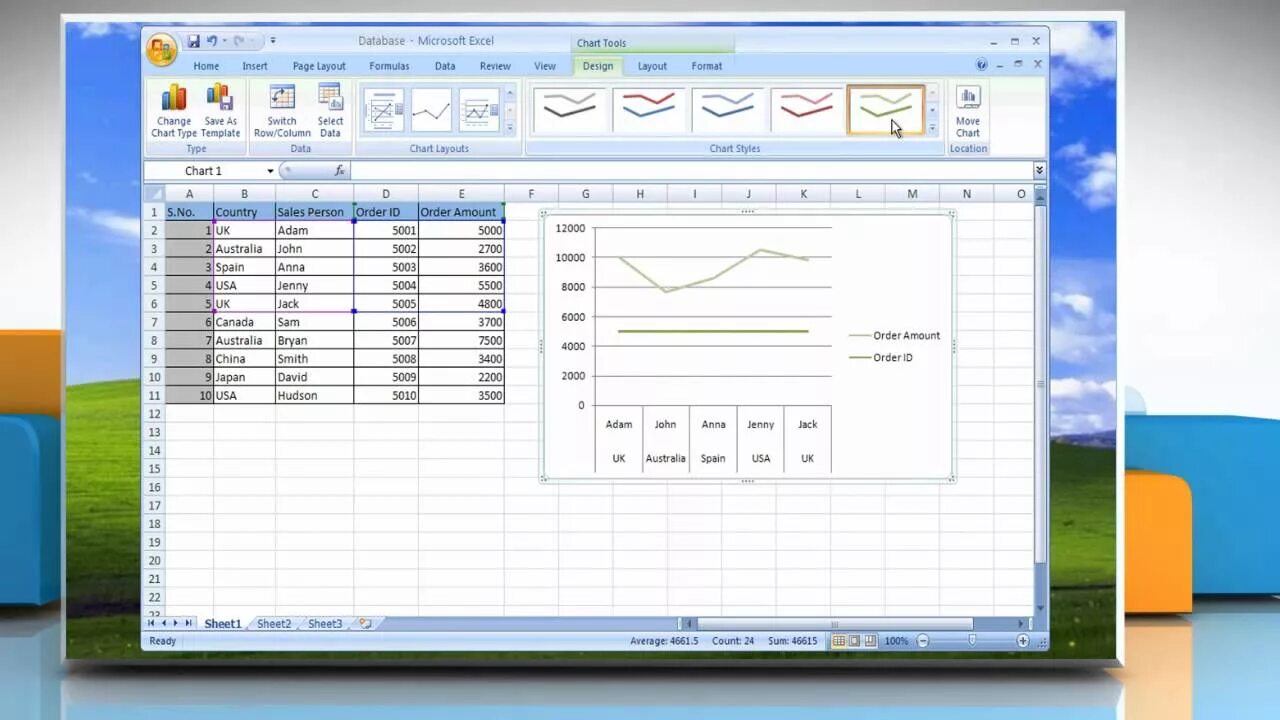Open the Name Box dropdown arrow
Viewport: 1280px width, 720px height.
pos(270,171)
